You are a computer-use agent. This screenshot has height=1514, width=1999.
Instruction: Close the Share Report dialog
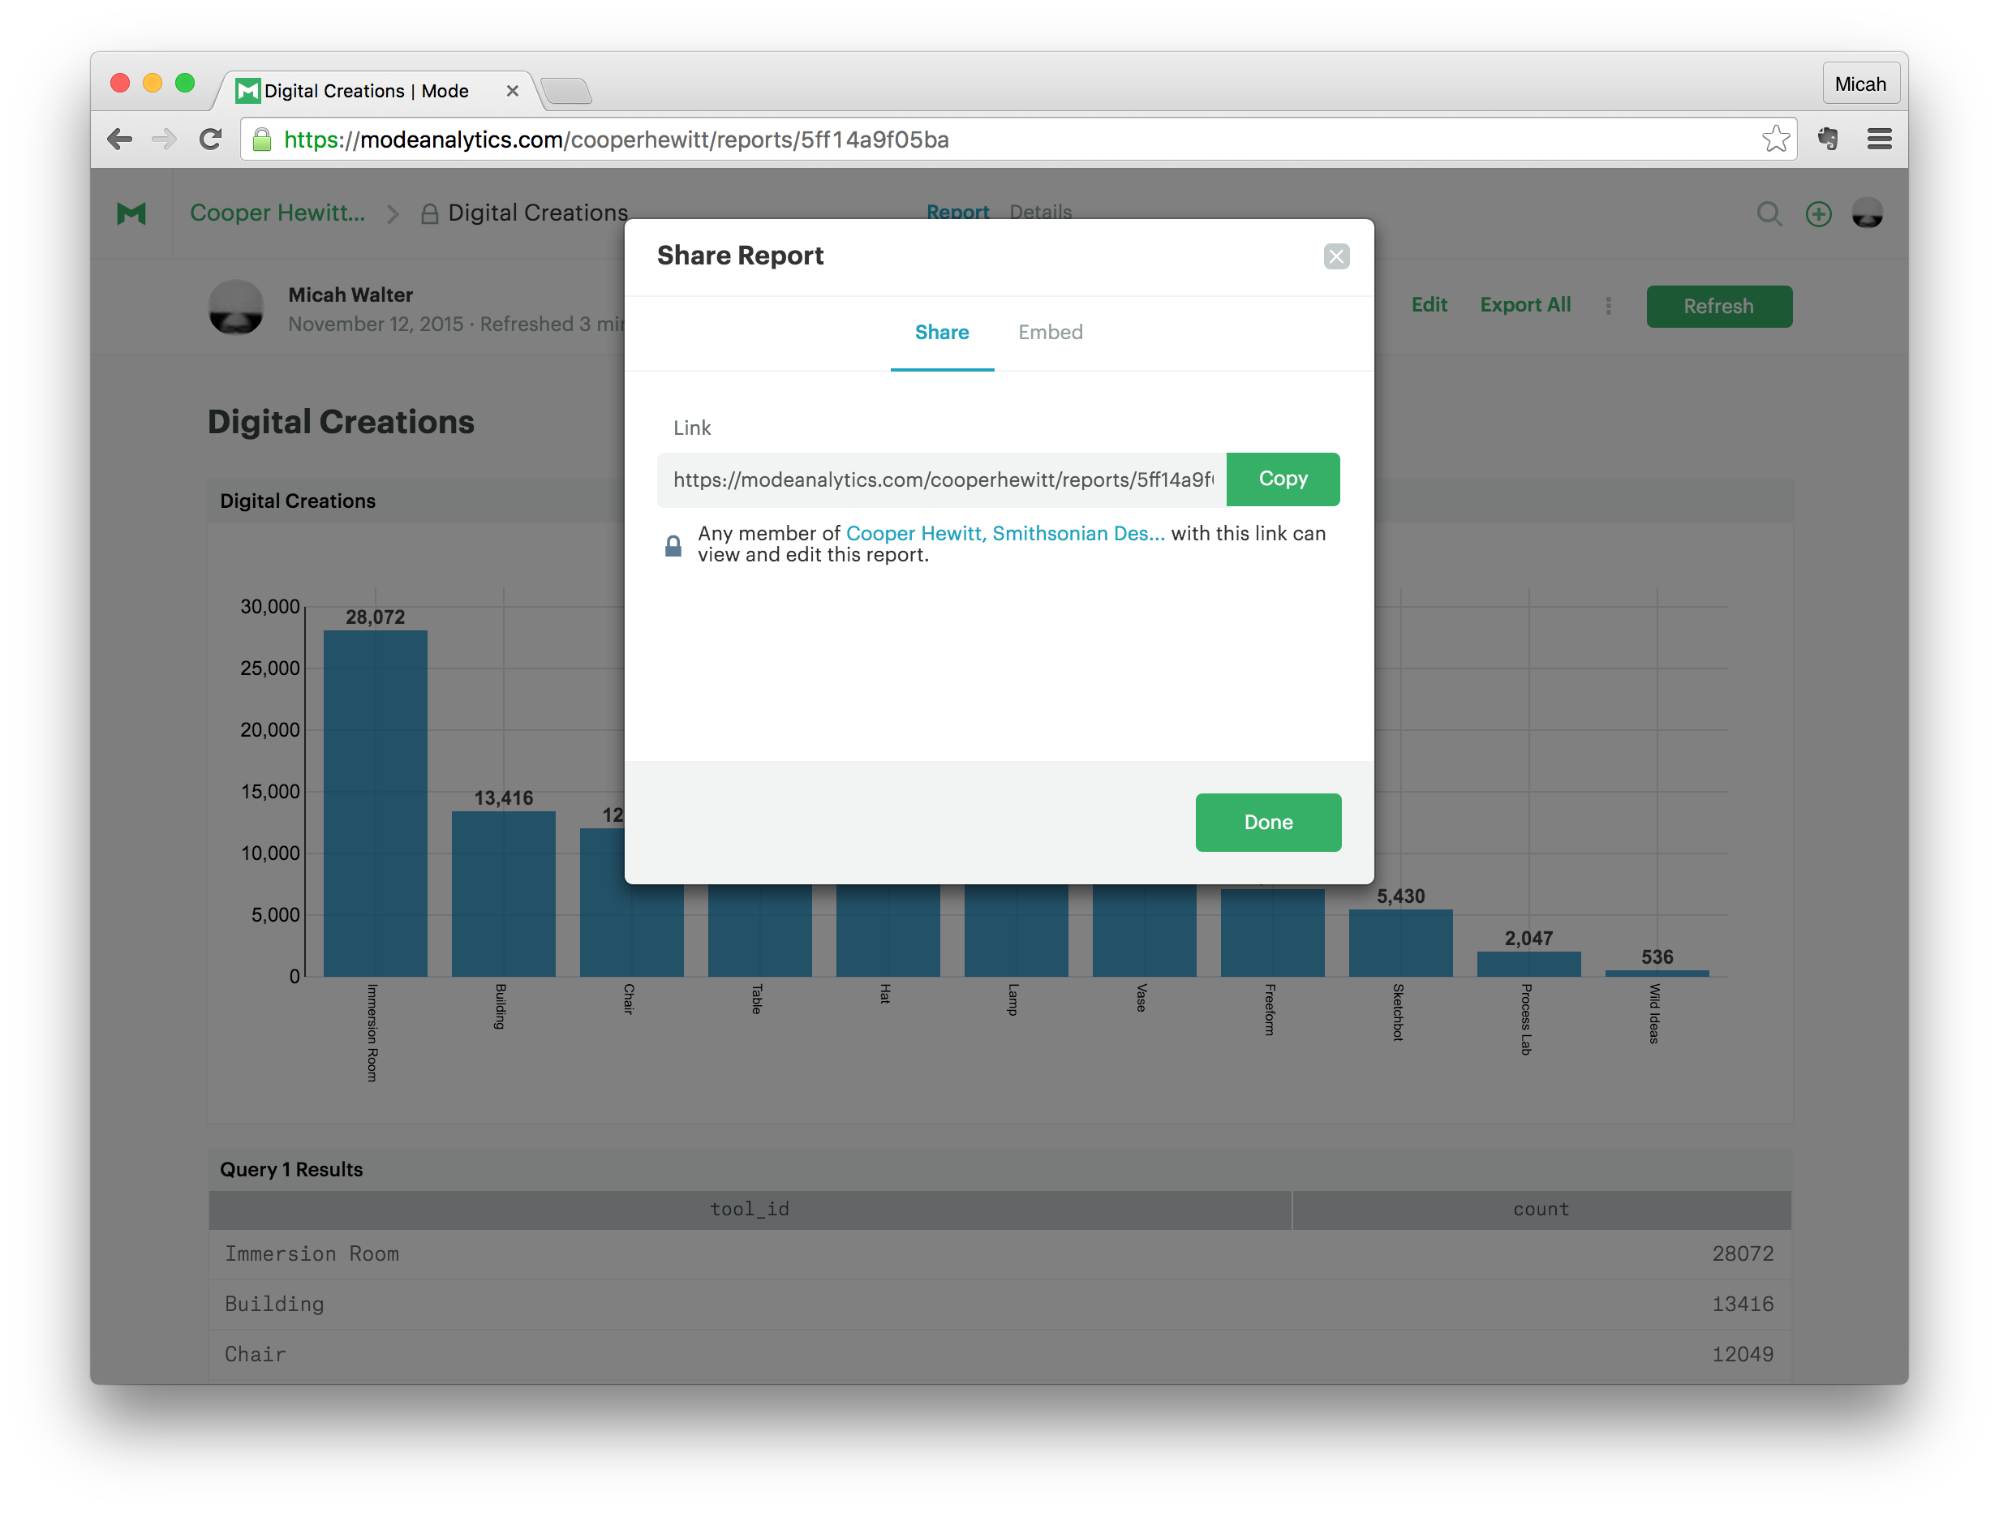tap(1337, 257)
